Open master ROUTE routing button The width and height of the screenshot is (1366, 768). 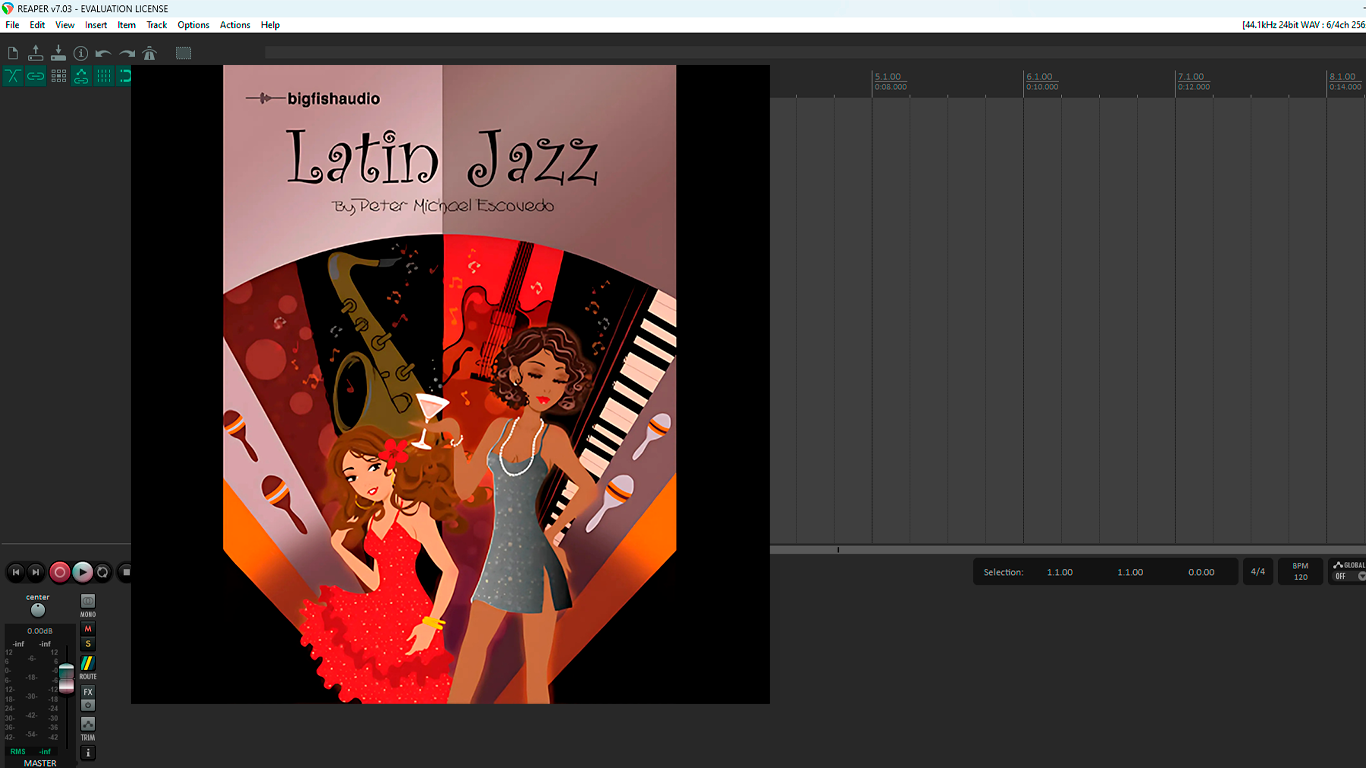(88, 664)
